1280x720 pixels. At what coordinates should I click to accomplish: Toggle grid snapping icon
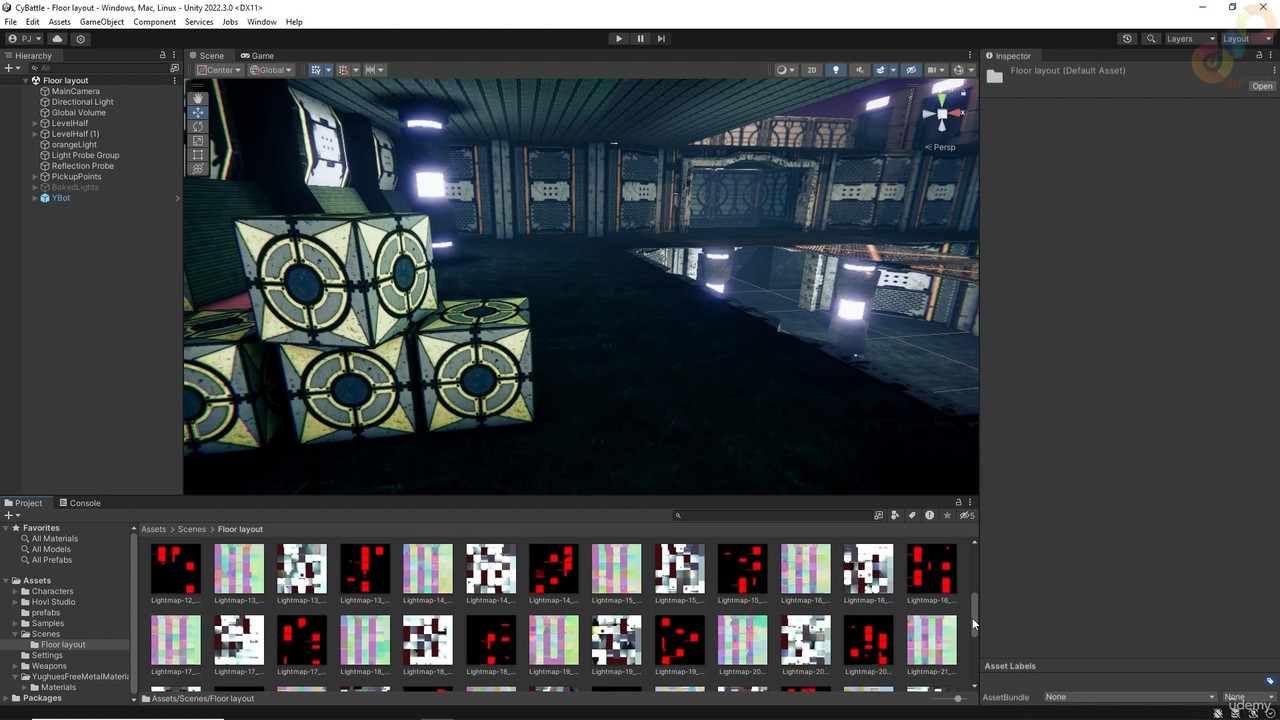coord(344,70)
